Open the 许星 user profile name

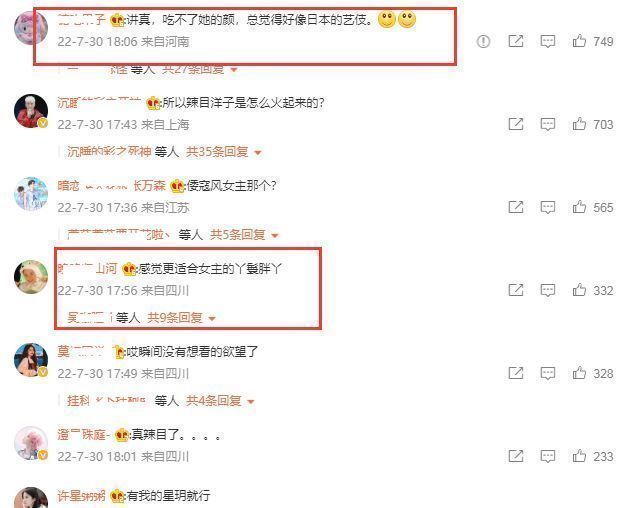[x=81, y=496]
